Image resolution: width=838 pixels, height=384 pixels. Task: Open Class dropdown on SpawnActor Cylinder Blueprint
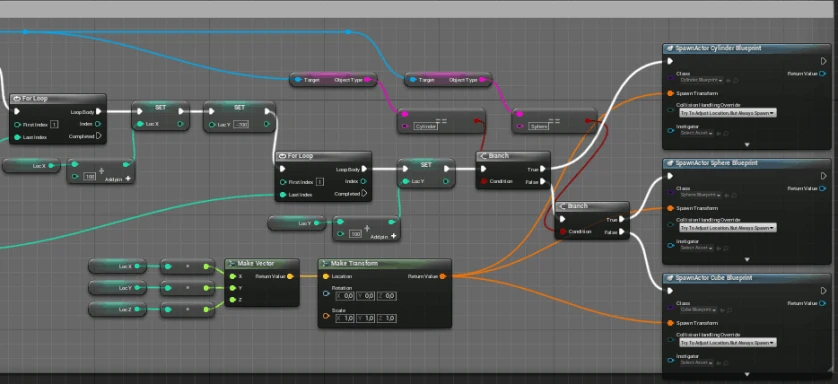[x=701, y=80]
